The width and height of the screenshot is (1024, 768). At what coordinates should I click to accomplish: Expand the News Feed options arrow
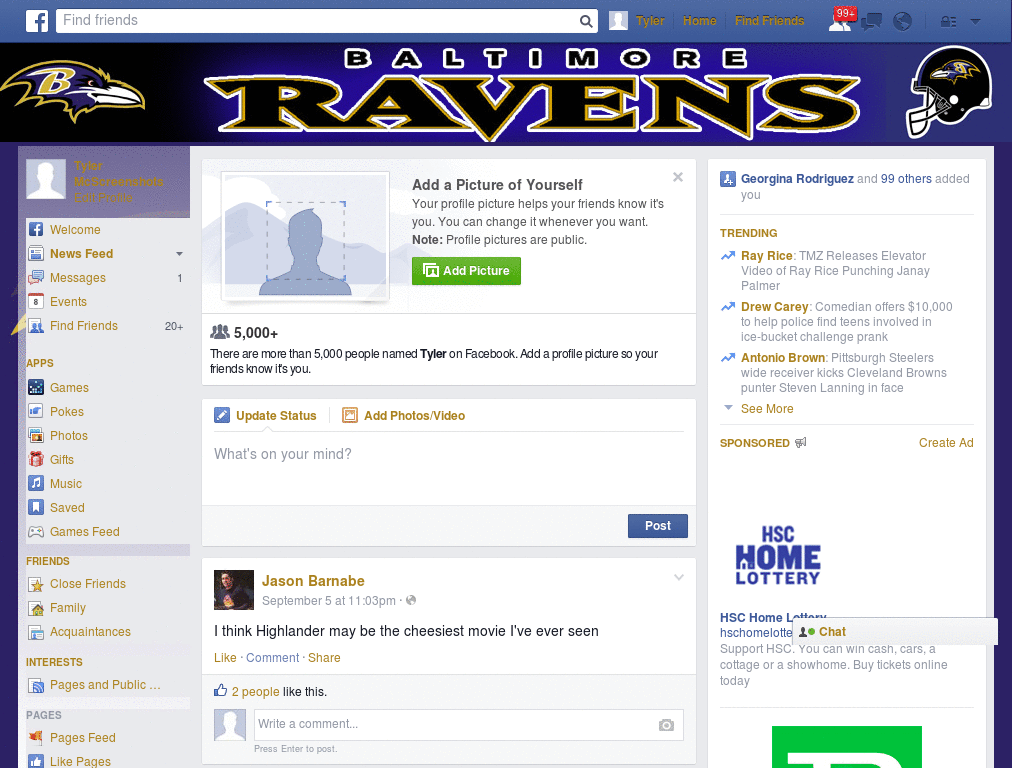(179, 253)
